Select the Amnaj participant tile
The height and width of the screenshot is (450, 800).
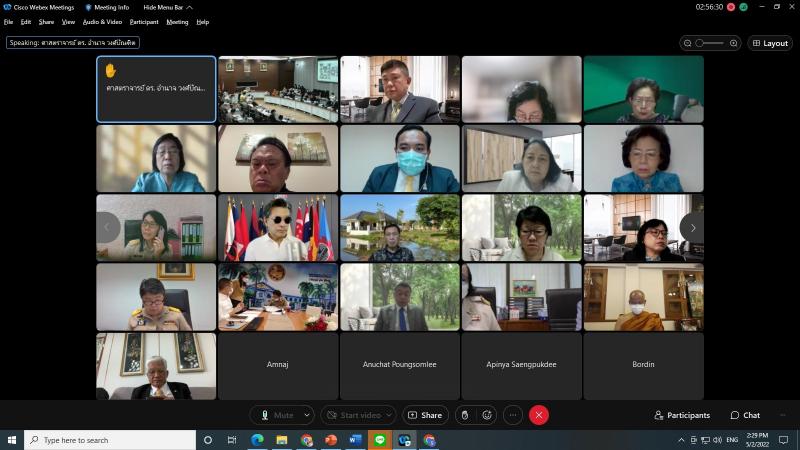[x=278, y=366]
